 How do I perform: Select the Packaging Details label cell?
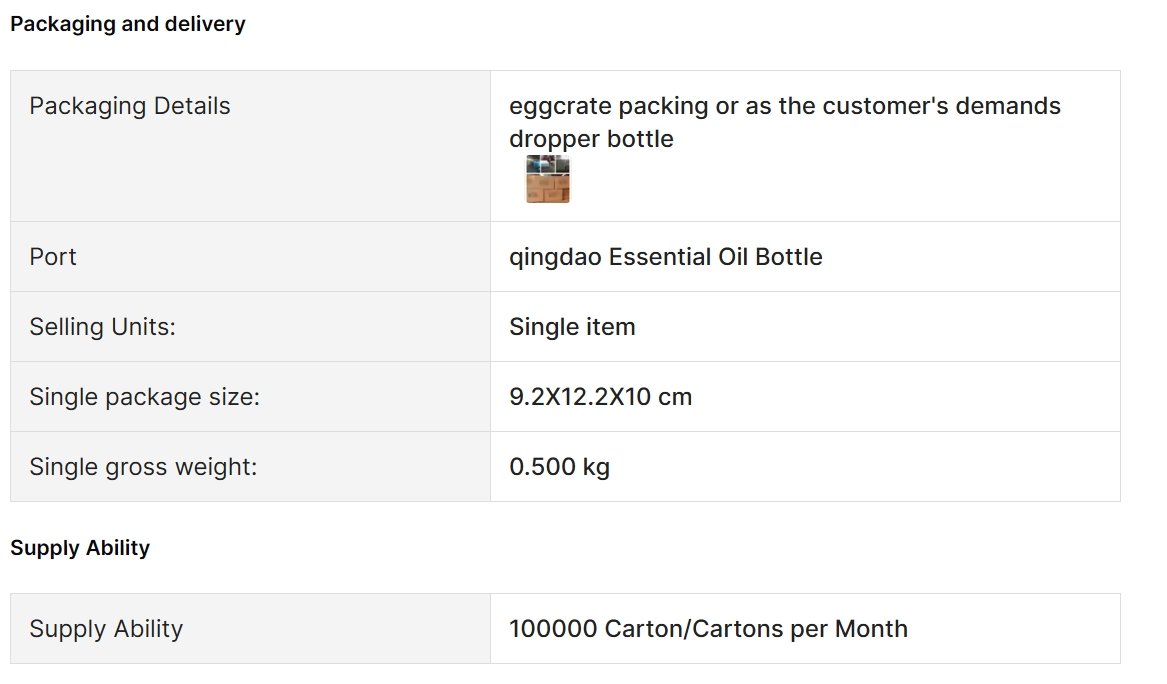tap(250, 146)
